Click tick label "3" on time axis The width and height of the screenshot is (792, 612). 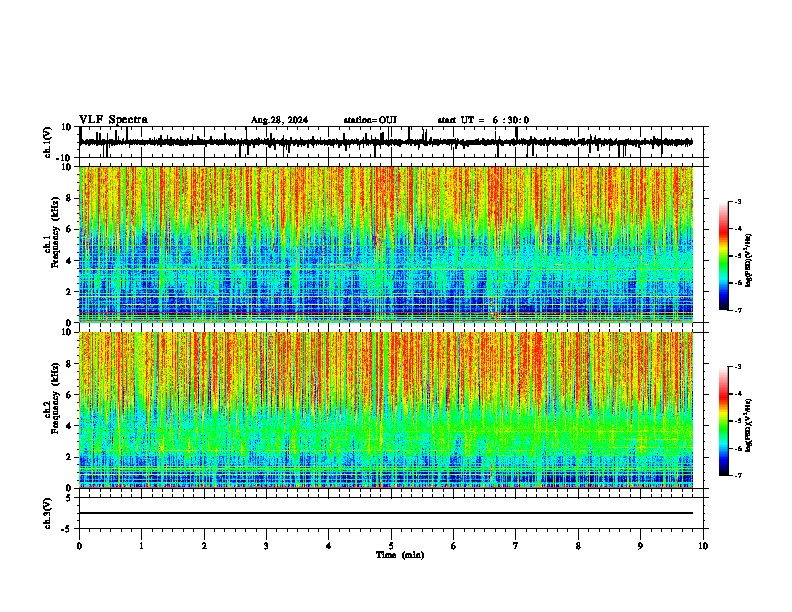pyautogui.click(x=266, y=546)
